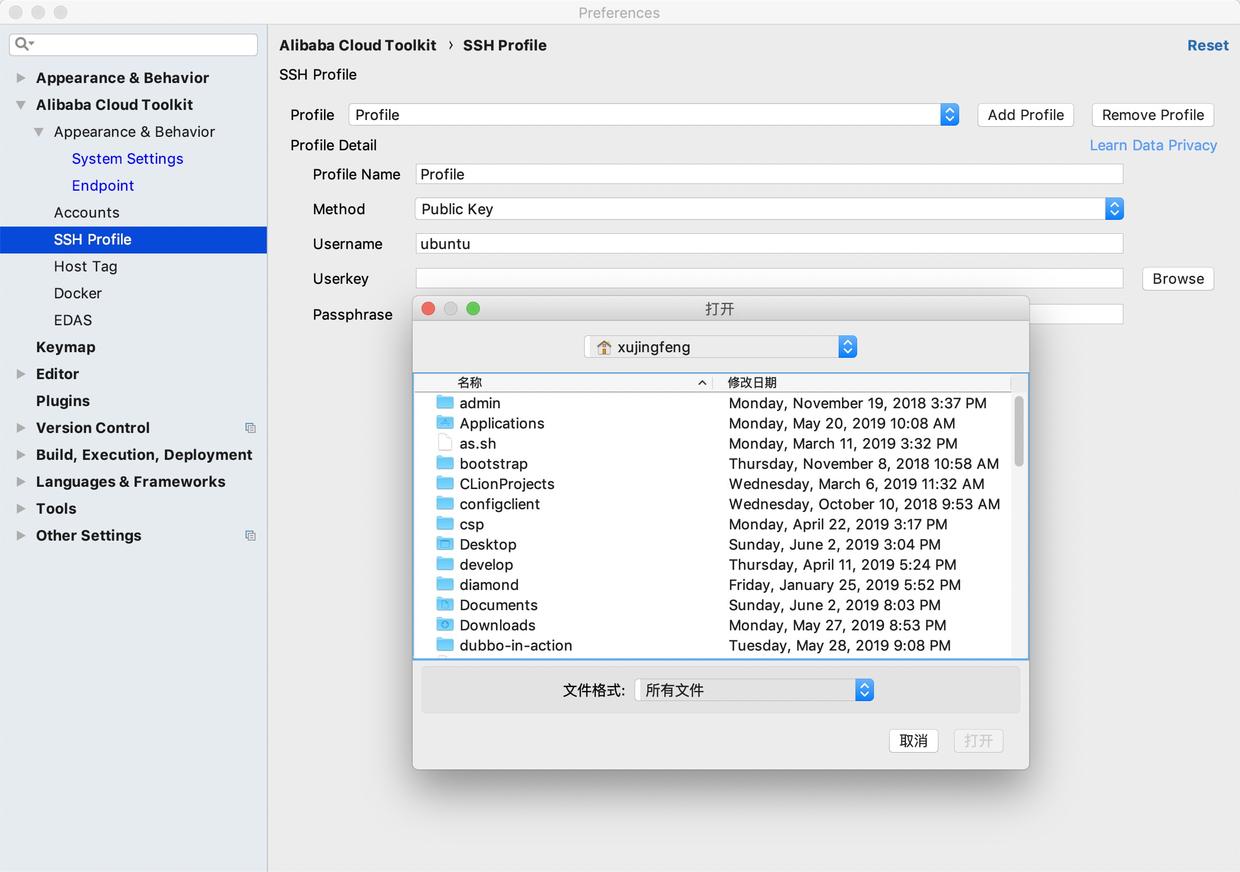Click the as.sh file icon
Screen dimensions: 1240x872
click(445, 443)
